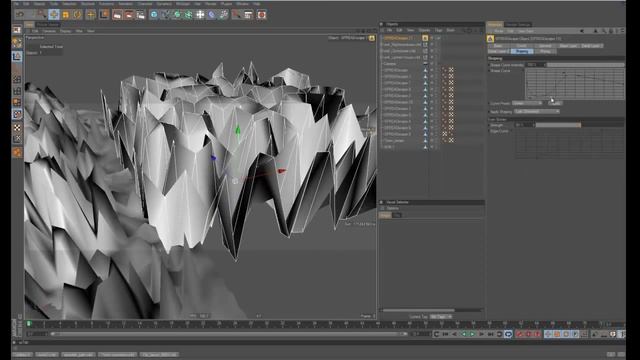Click the Shape Curve graph editor
Viewport: 640px width, 360px height.
575,84
